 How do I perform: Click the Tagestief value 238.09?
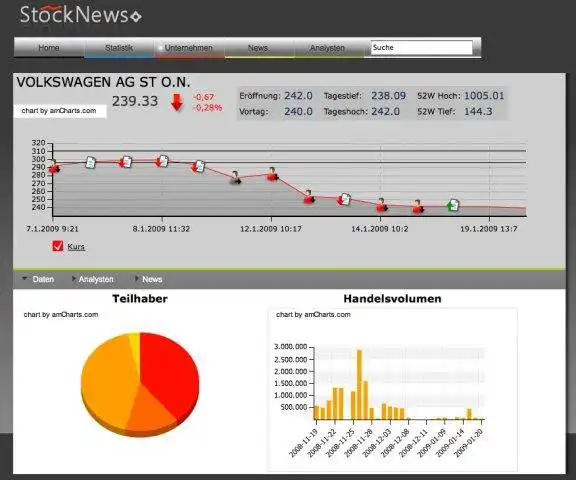[x=388, y=95]
